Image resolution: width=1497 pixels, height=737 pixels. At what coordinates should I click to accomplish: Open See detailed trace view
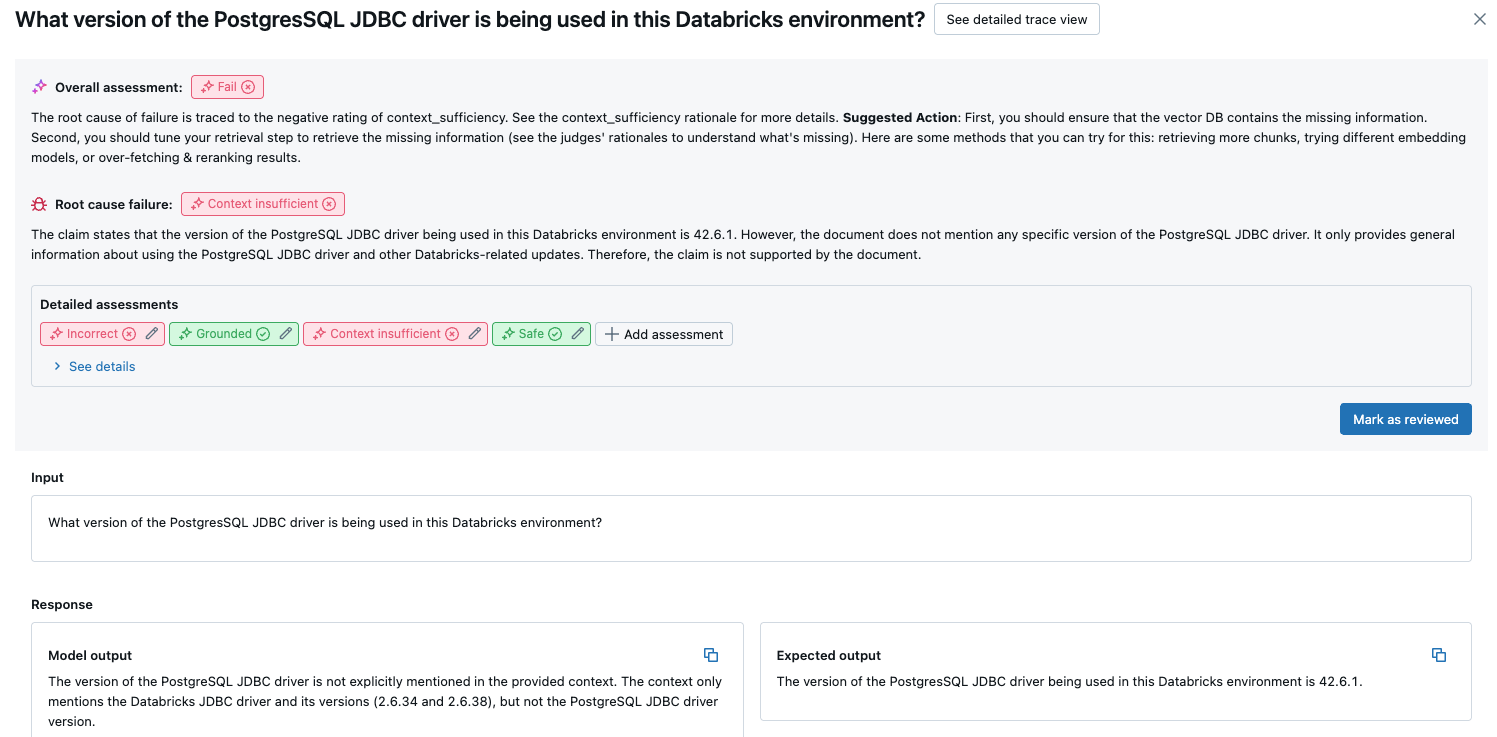[1016, 19]
